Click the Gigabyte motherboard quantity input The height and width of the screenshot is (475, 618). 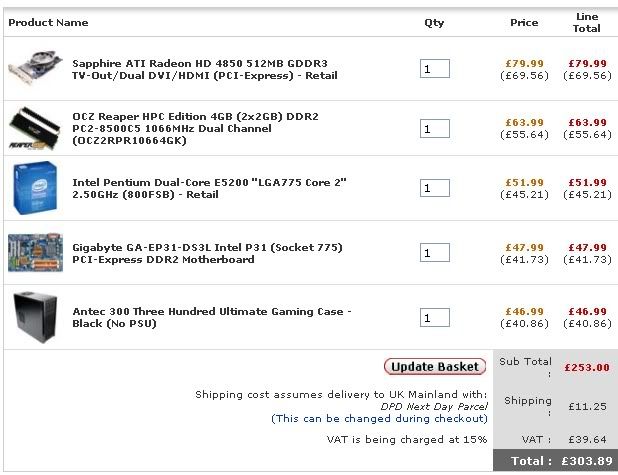pyautogui.click(x=435, y=253)
